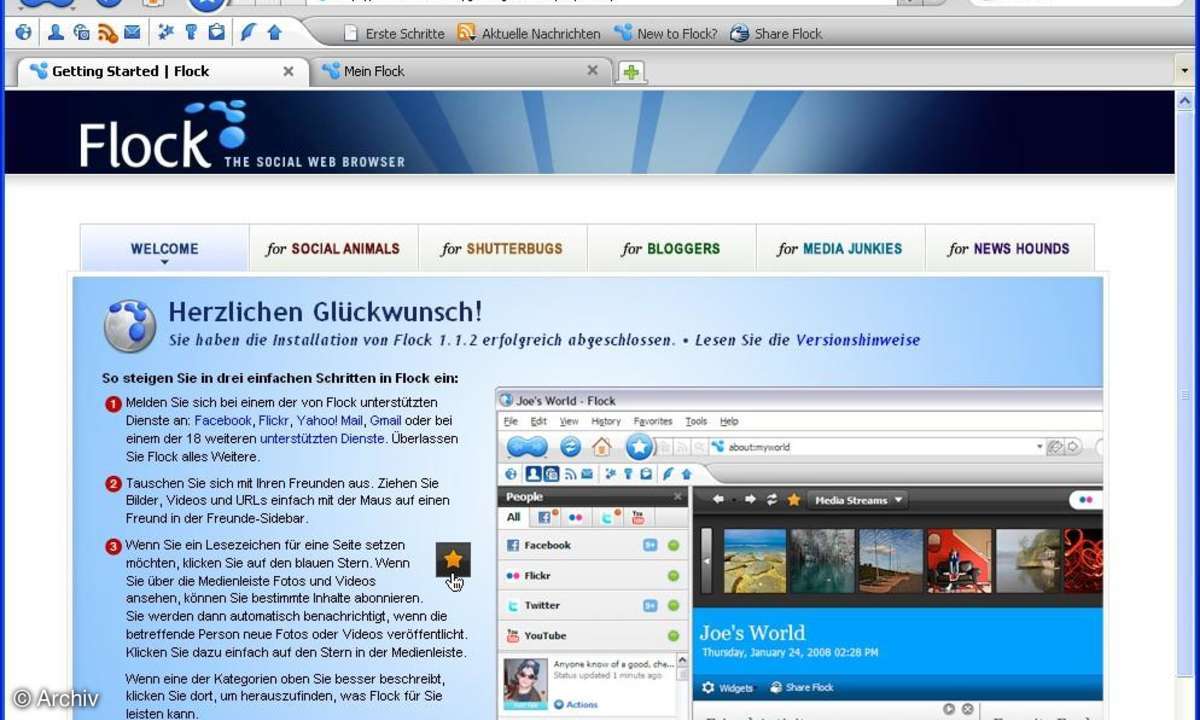Open the Accounts and Services key icon
The width and height of the screenshot is (1200, 720).
pos(191,33)
